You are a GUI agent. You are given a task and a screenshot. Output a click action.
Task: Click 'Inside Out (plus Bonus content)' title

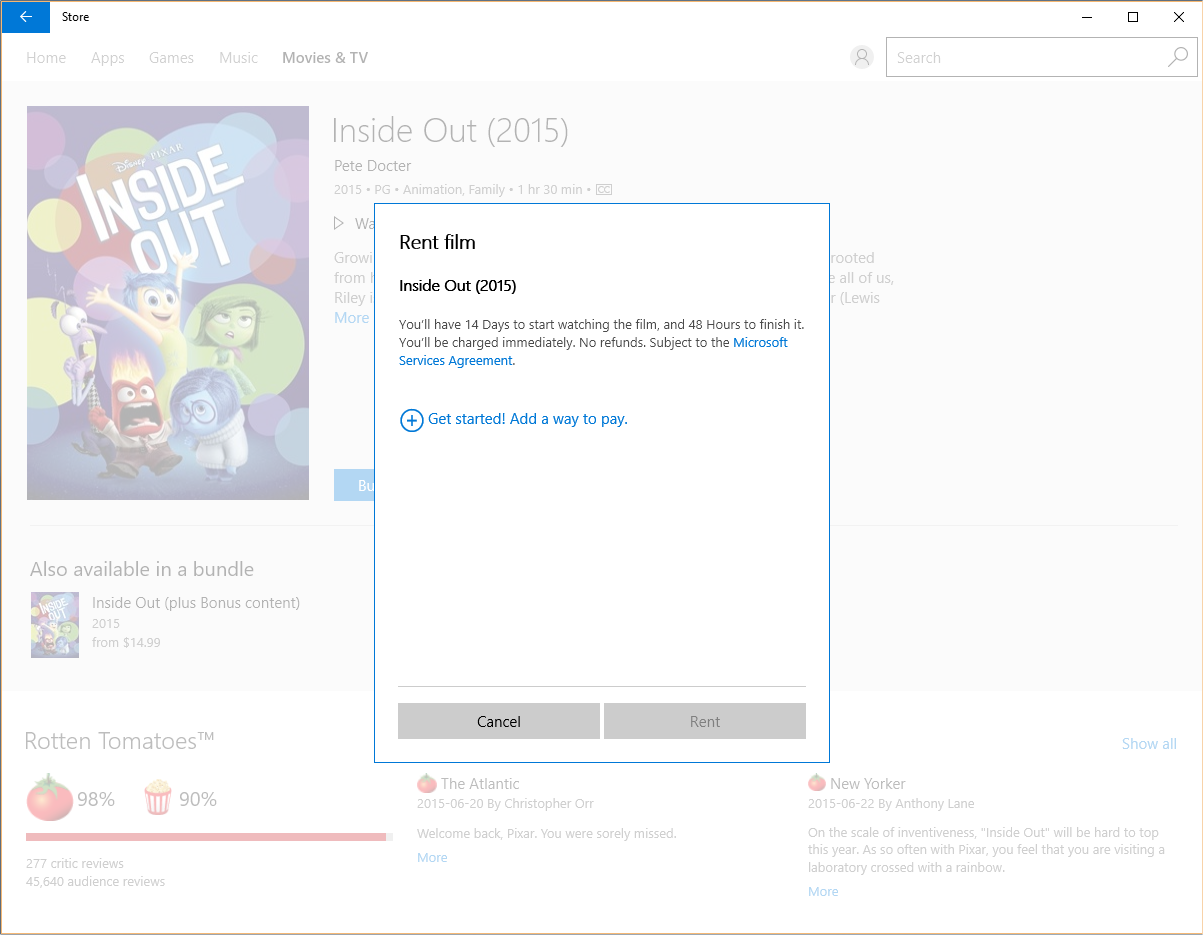pyautogui.click(x=196, y=602)
